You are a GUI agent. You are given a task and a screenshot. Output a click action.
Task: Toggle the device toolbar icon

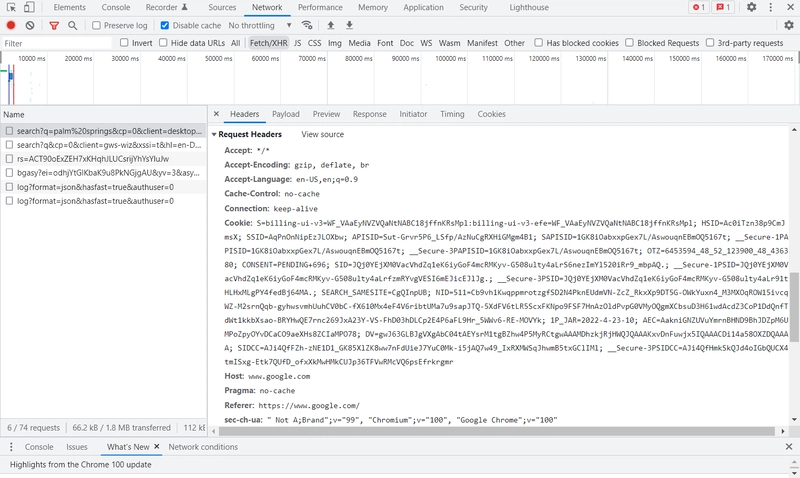click(x=29, y=7)
